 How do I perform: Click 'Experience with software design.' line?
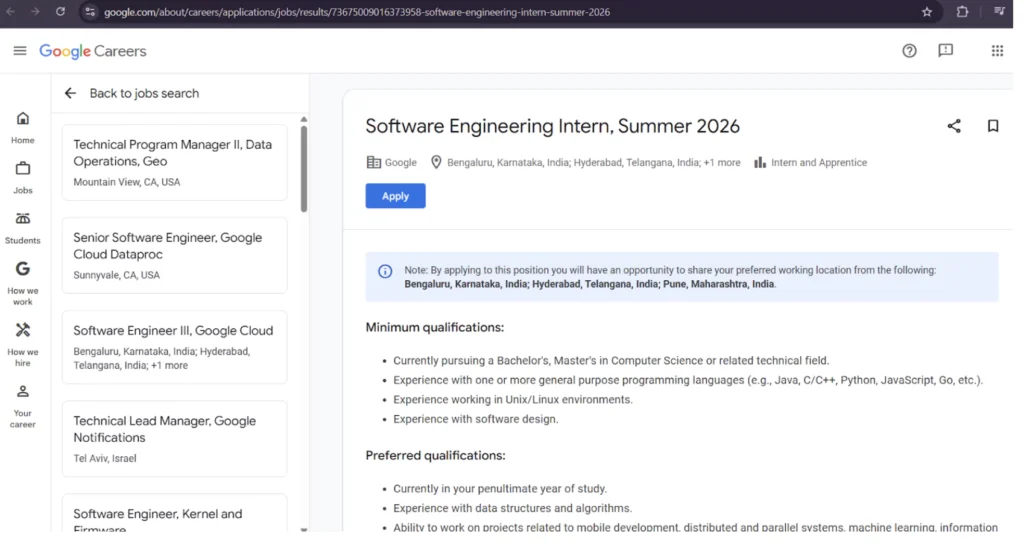pyautogui.click(x=475, y=419)
